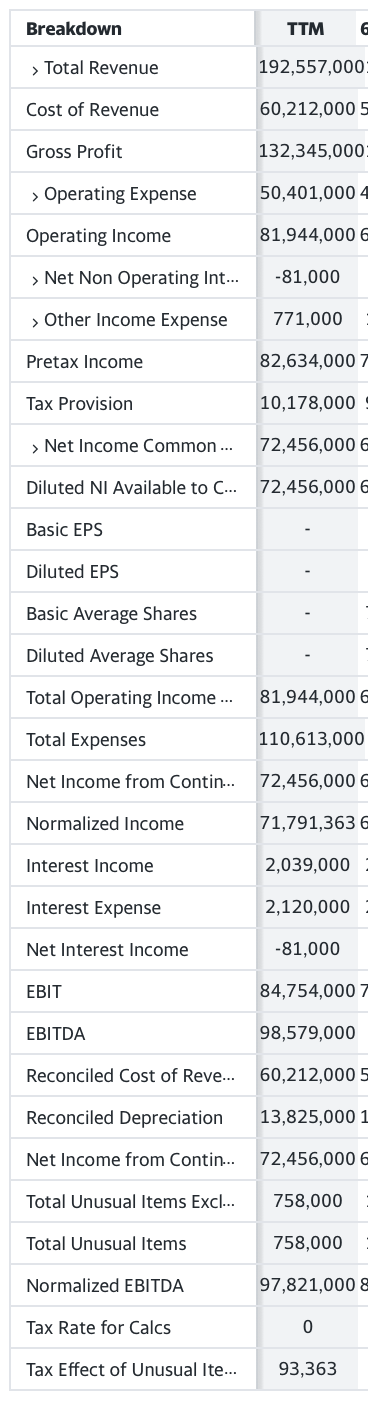The height and width of the screenshot is (1410, 368).
Task: Select TTM value 97,821,000
Action: click(307, 1286)
